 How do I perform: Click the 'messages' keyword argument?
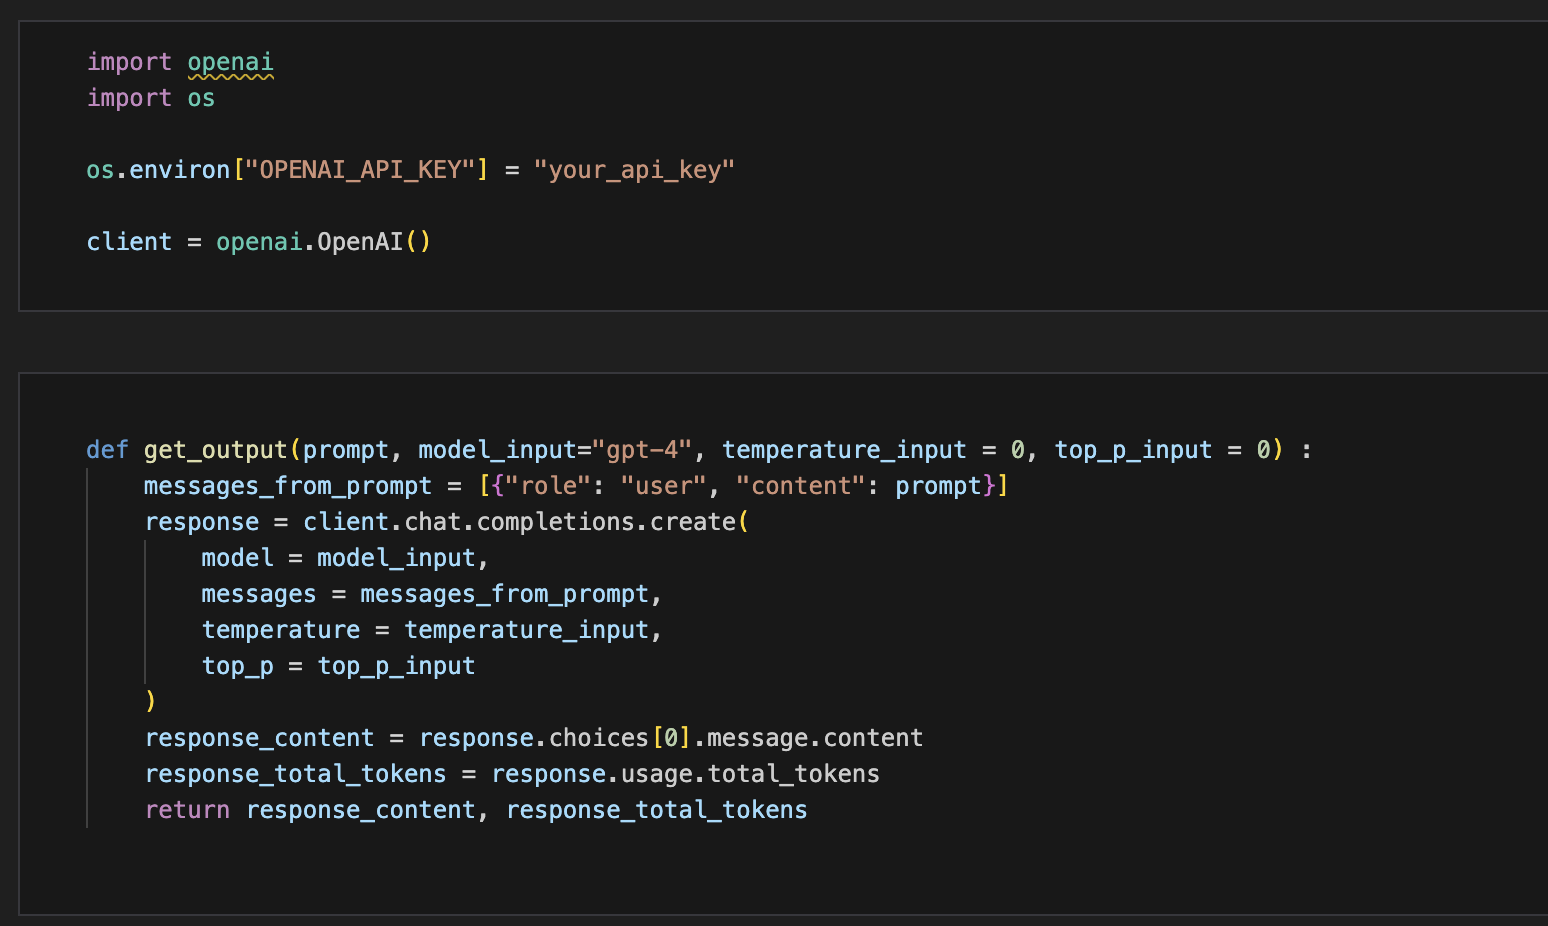[x=259, y=594]
